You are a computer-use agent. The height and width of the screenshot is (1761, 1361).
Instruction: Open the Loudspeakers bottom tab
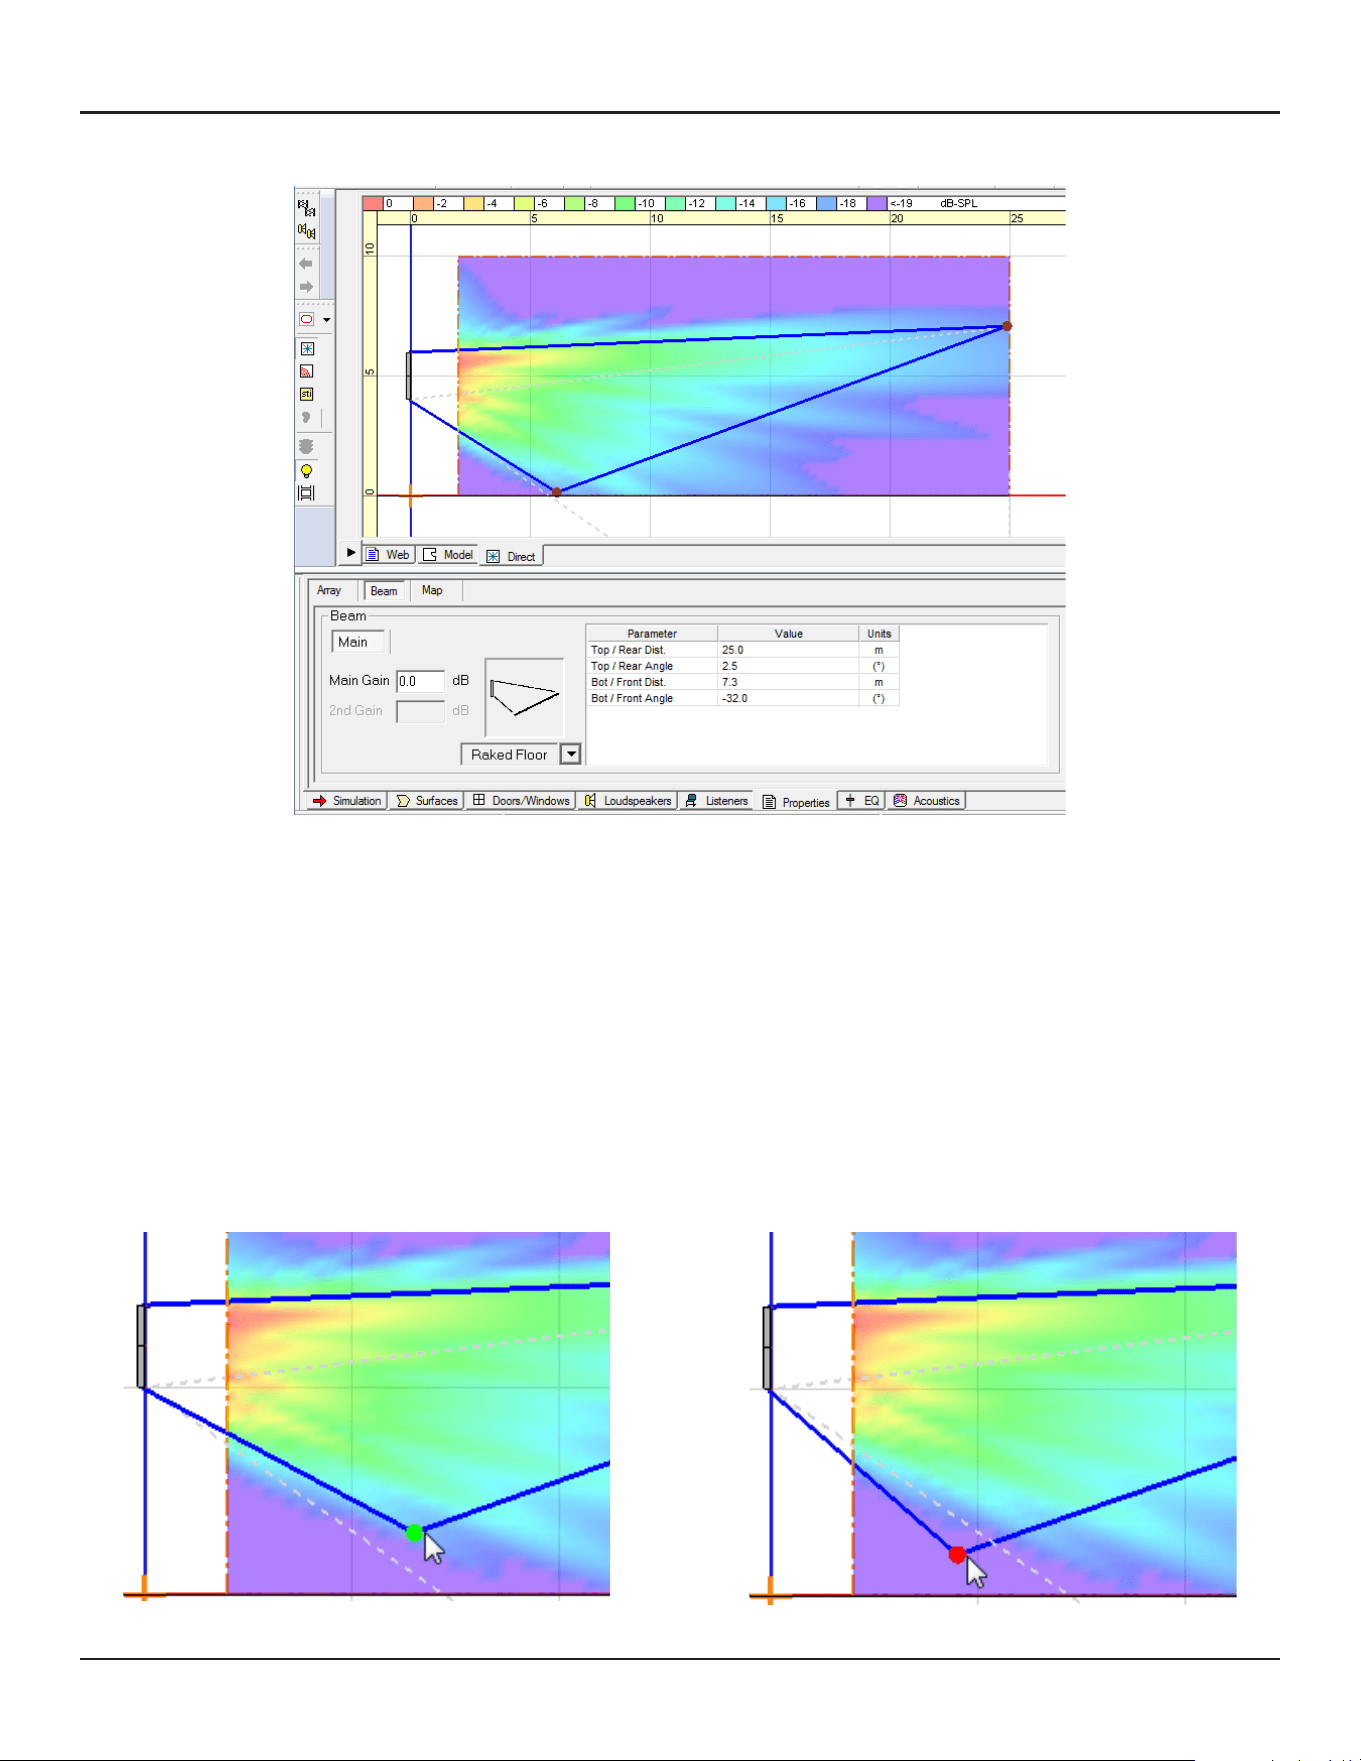tap(628, 801)
